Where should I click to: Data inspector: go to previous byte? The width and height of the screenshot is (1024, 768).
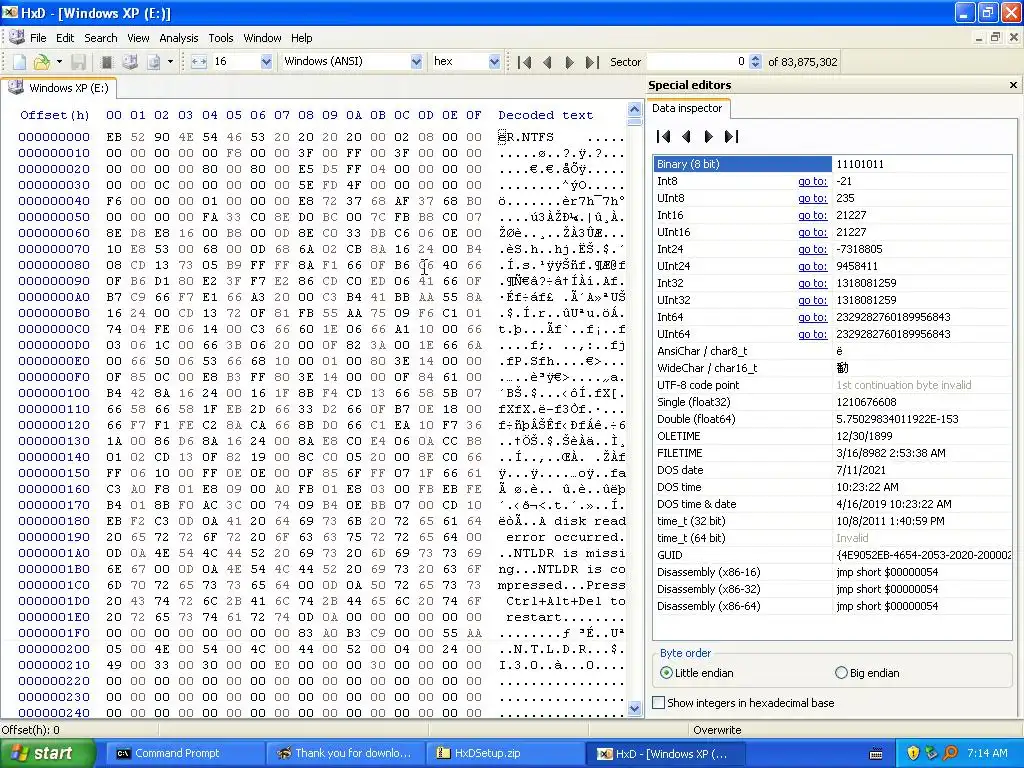(x=686, y=136)
